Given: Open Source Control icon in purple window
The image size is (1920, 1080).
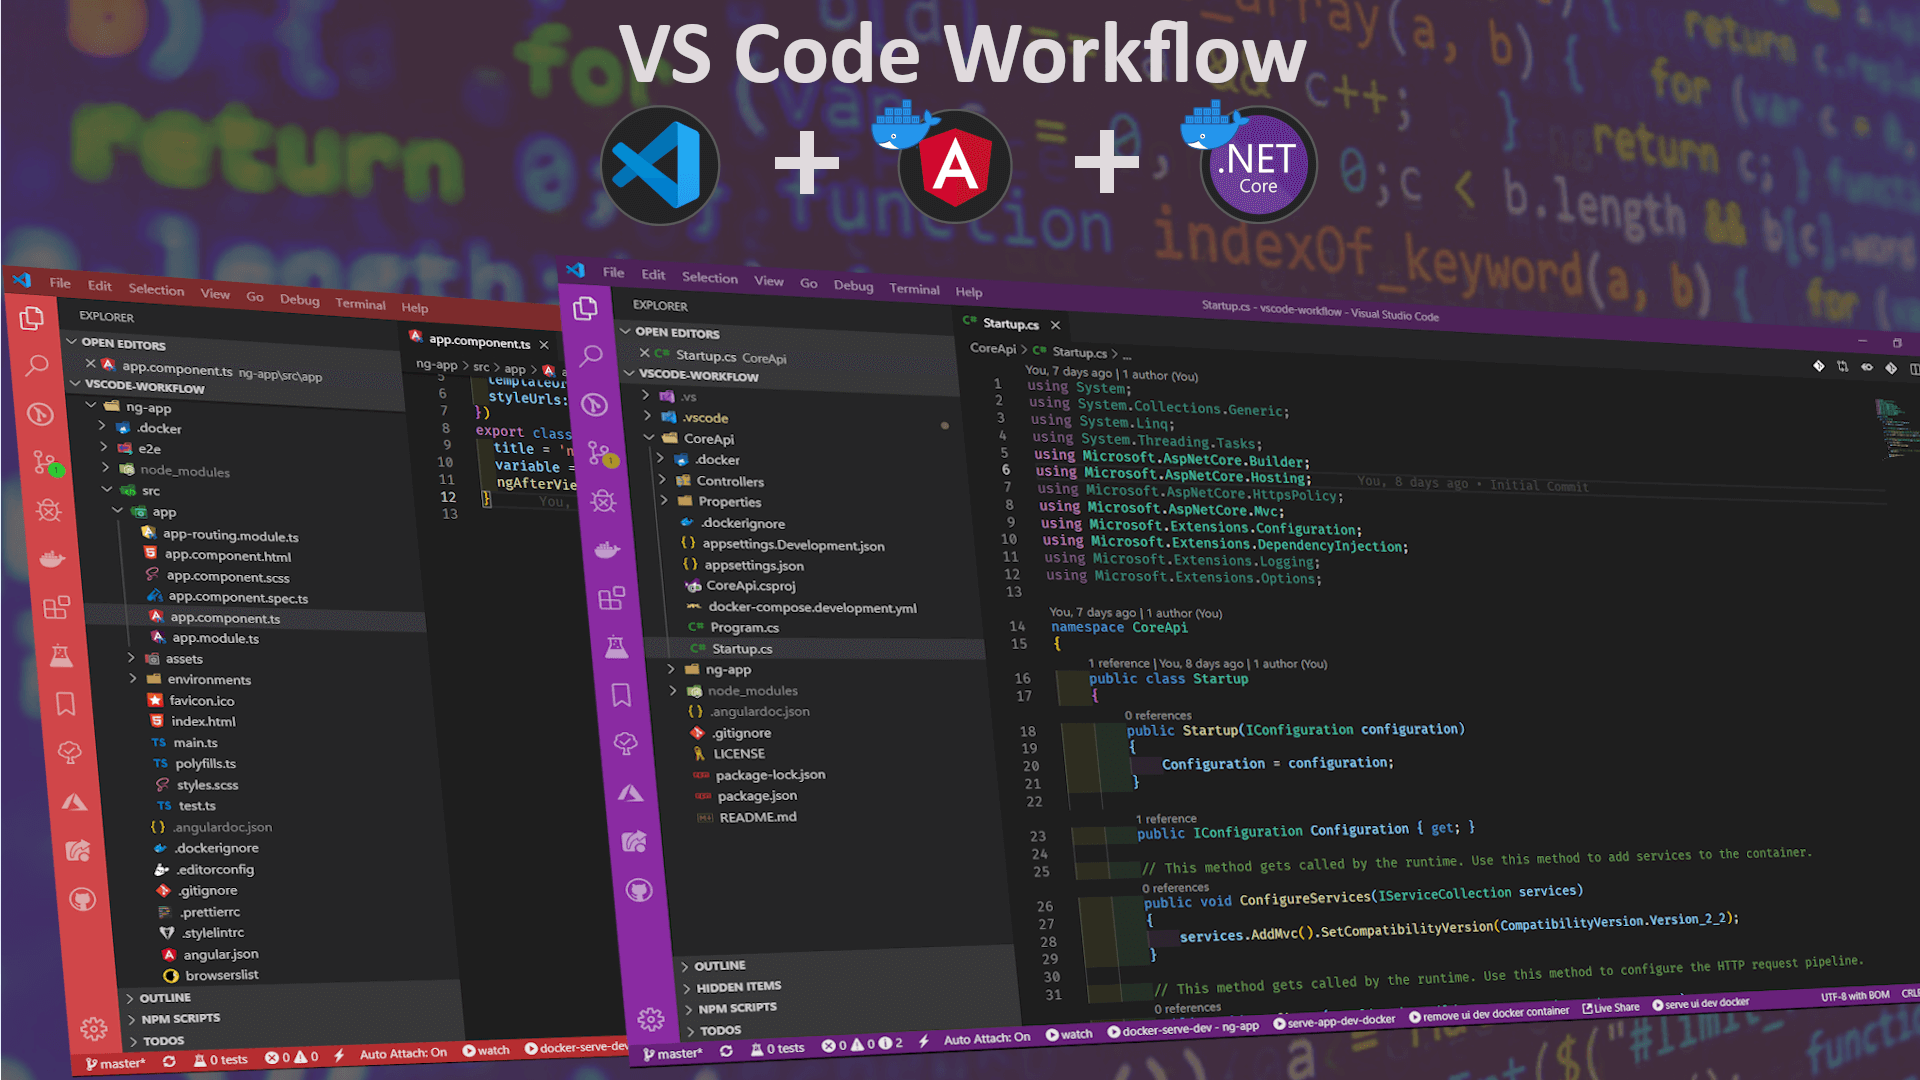Looking at the screenshot, I should [602, 454].
